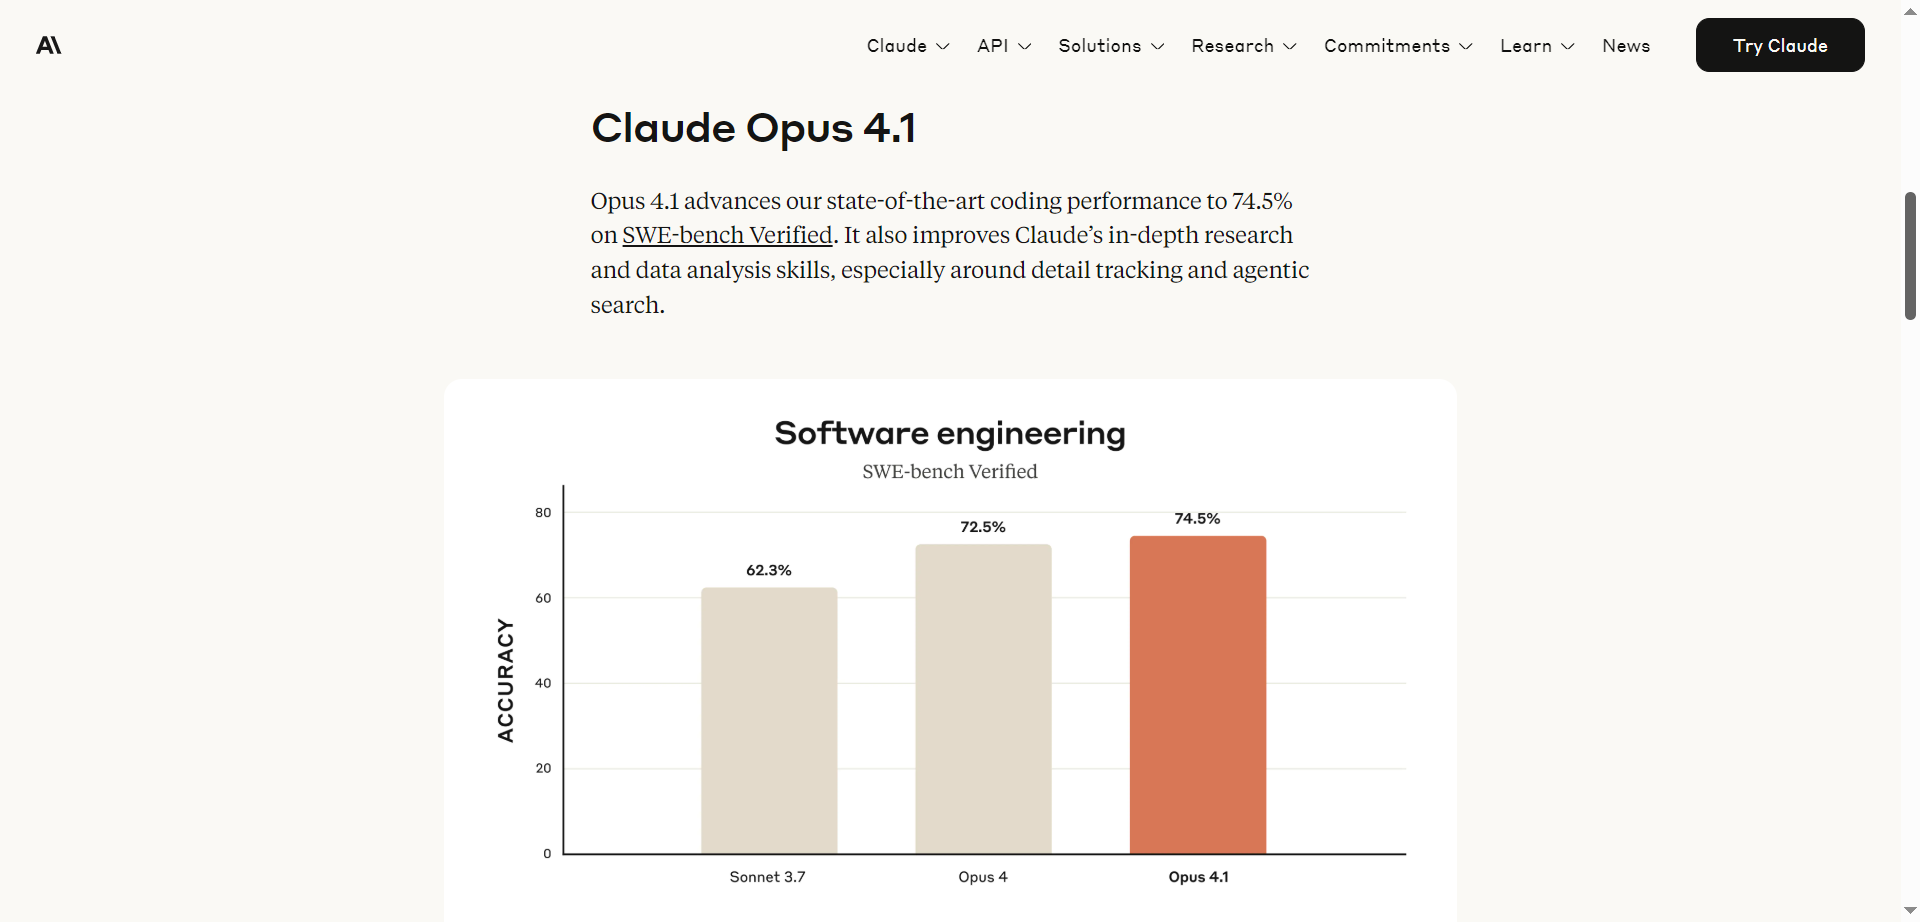Click the Software engineering chart title
Viewport: 1920px width, 922px height.
950,433
